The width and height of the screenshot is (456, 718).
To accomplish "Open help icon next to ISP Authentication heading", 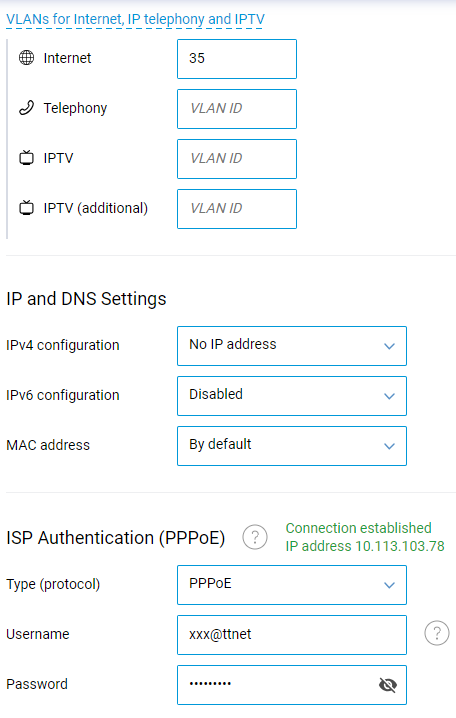I will (x=255, y=537).
